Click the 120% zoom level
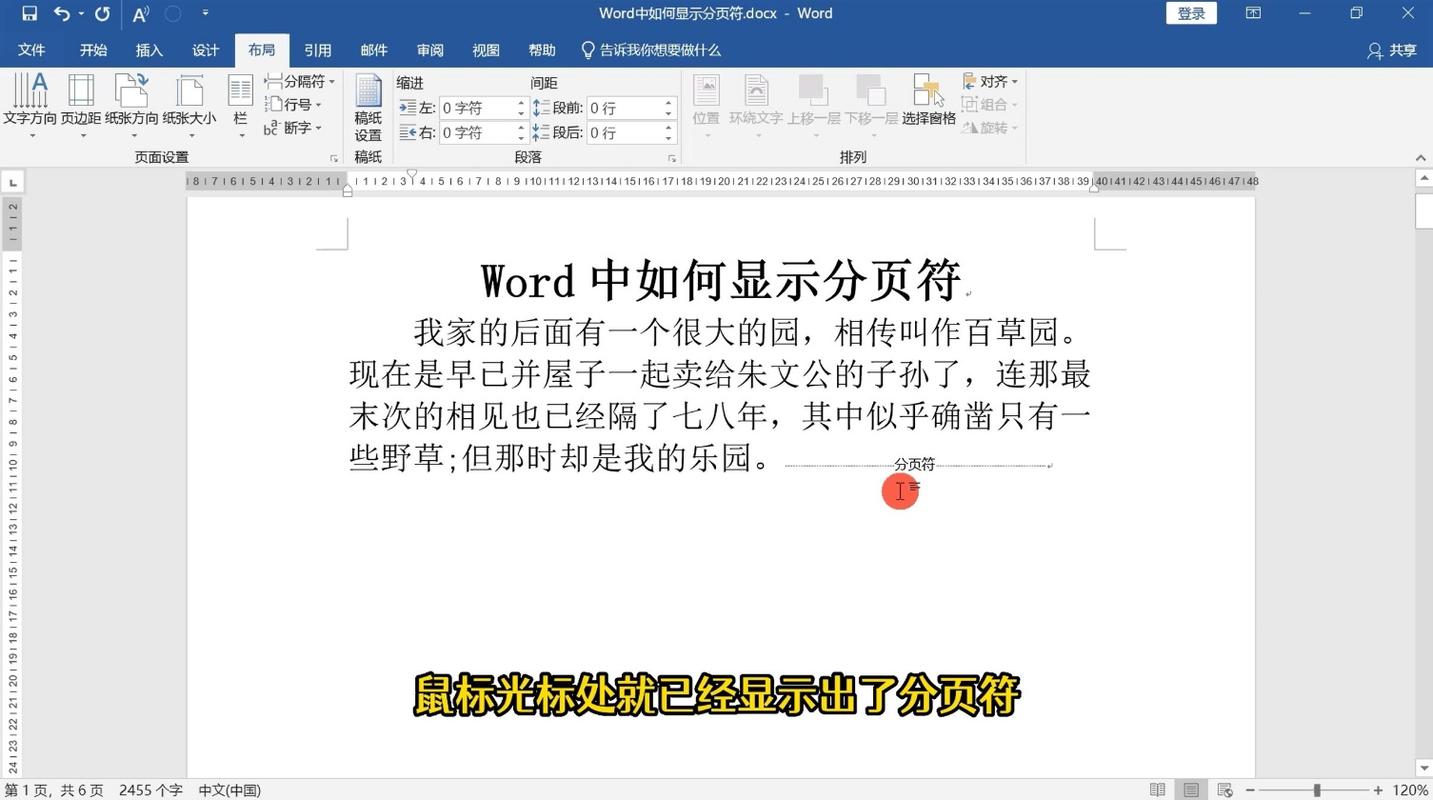The height and width of the screenshot is (800, 1433). click(x=1410, y=790)
